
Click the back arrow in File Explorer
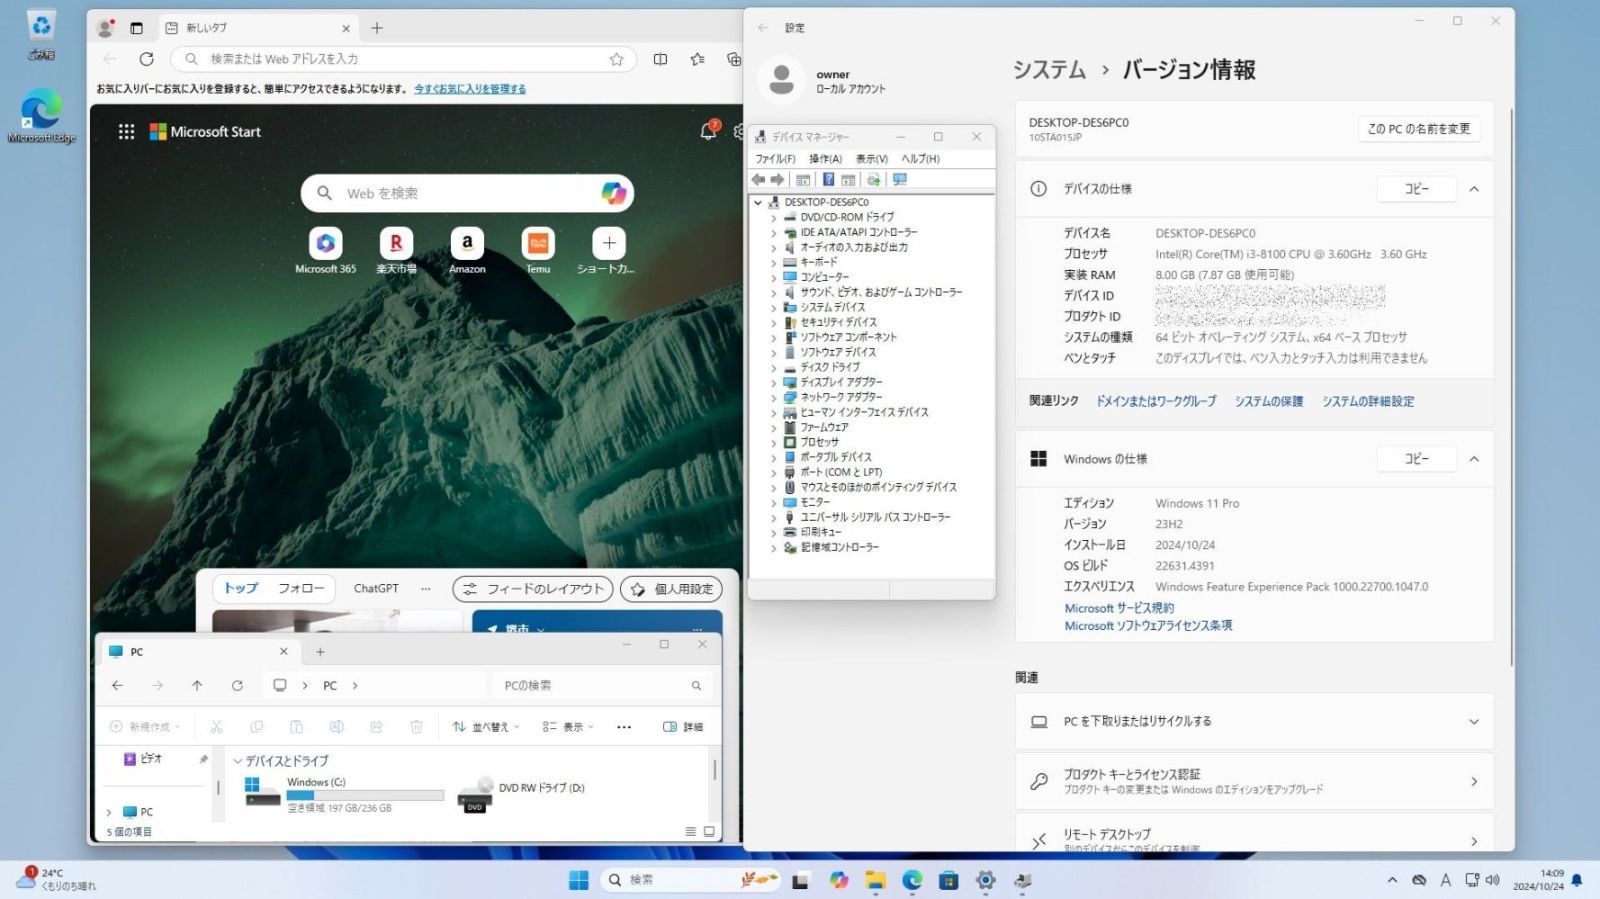tap(117, 685)
